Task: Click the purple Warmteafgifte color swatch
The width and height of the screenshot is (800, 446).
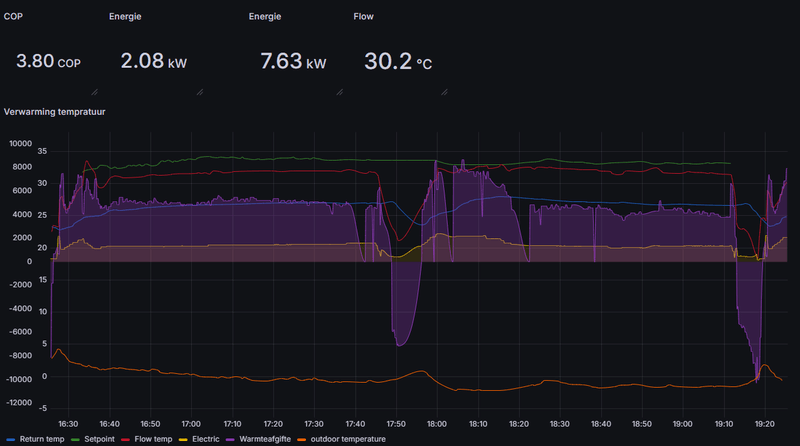Action: 230,440
